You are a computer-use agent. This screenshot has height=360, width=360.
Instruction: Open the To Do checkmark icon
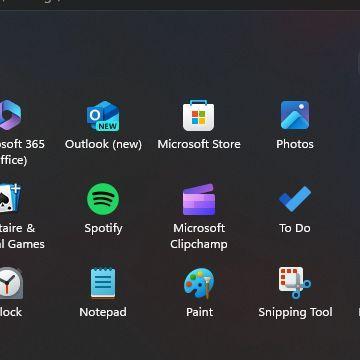295,199
